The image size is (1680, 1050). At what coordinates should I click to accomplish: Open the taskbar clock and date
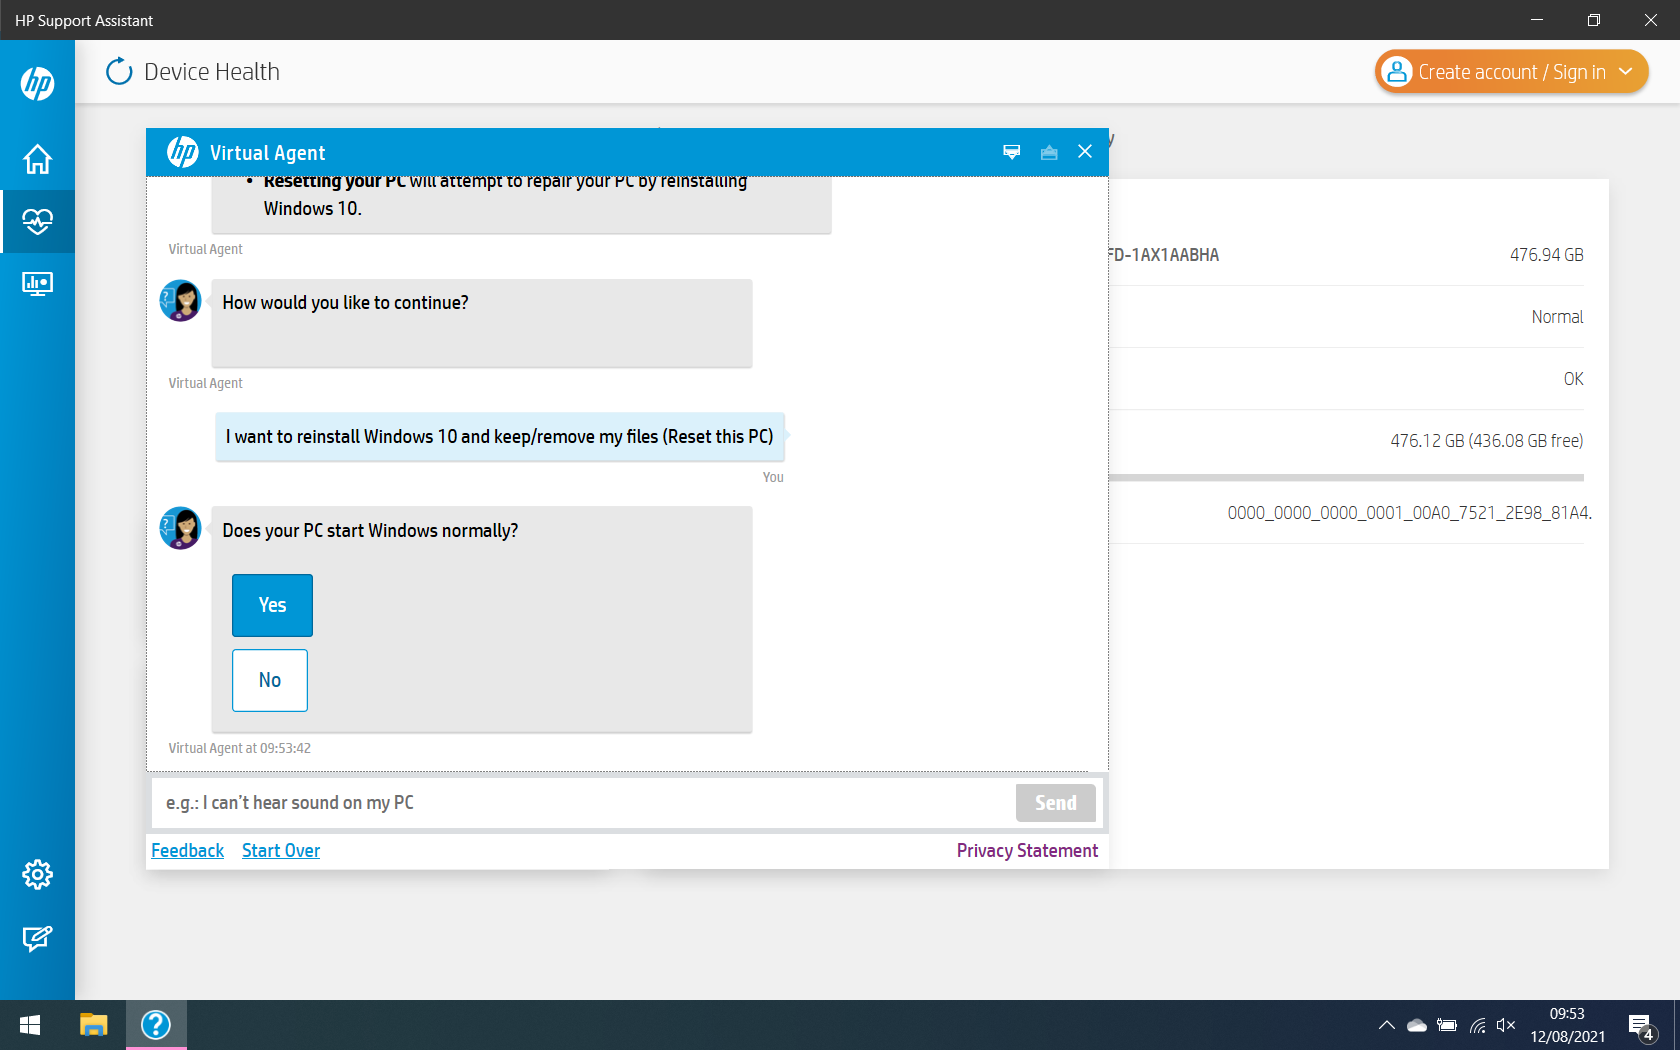[1567, 1025]
